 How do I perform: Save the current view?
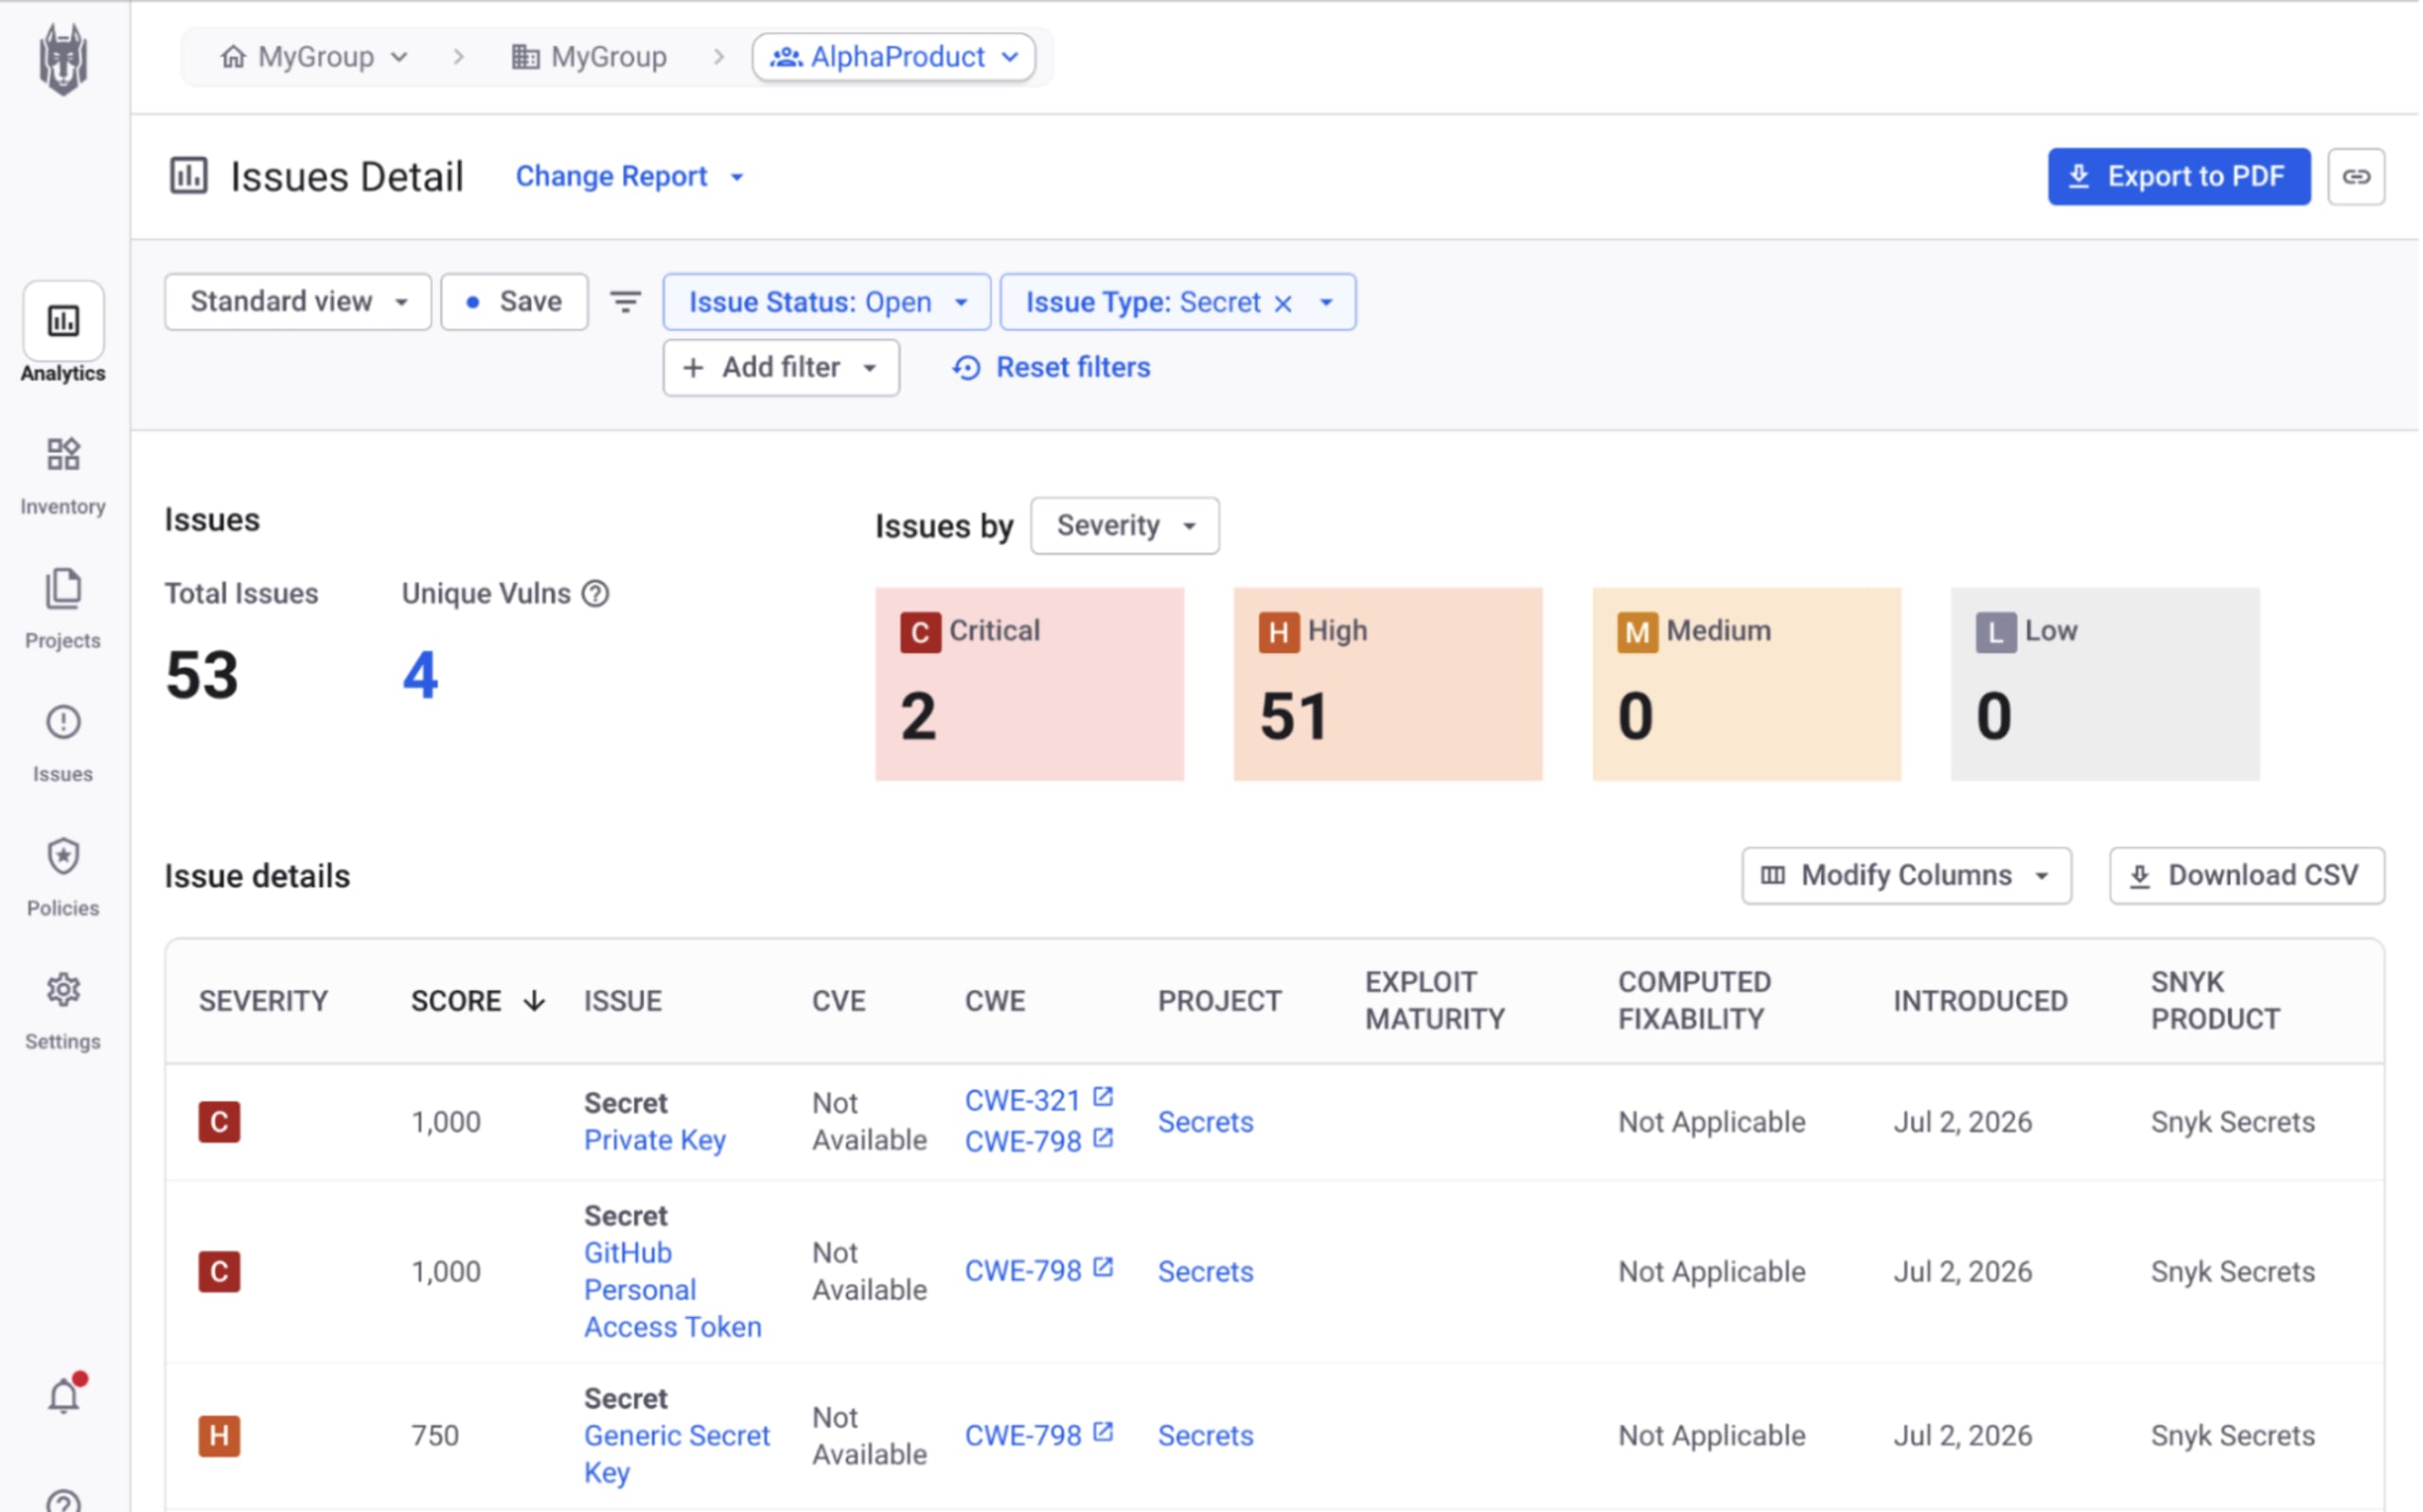click(x=515, y=302)
